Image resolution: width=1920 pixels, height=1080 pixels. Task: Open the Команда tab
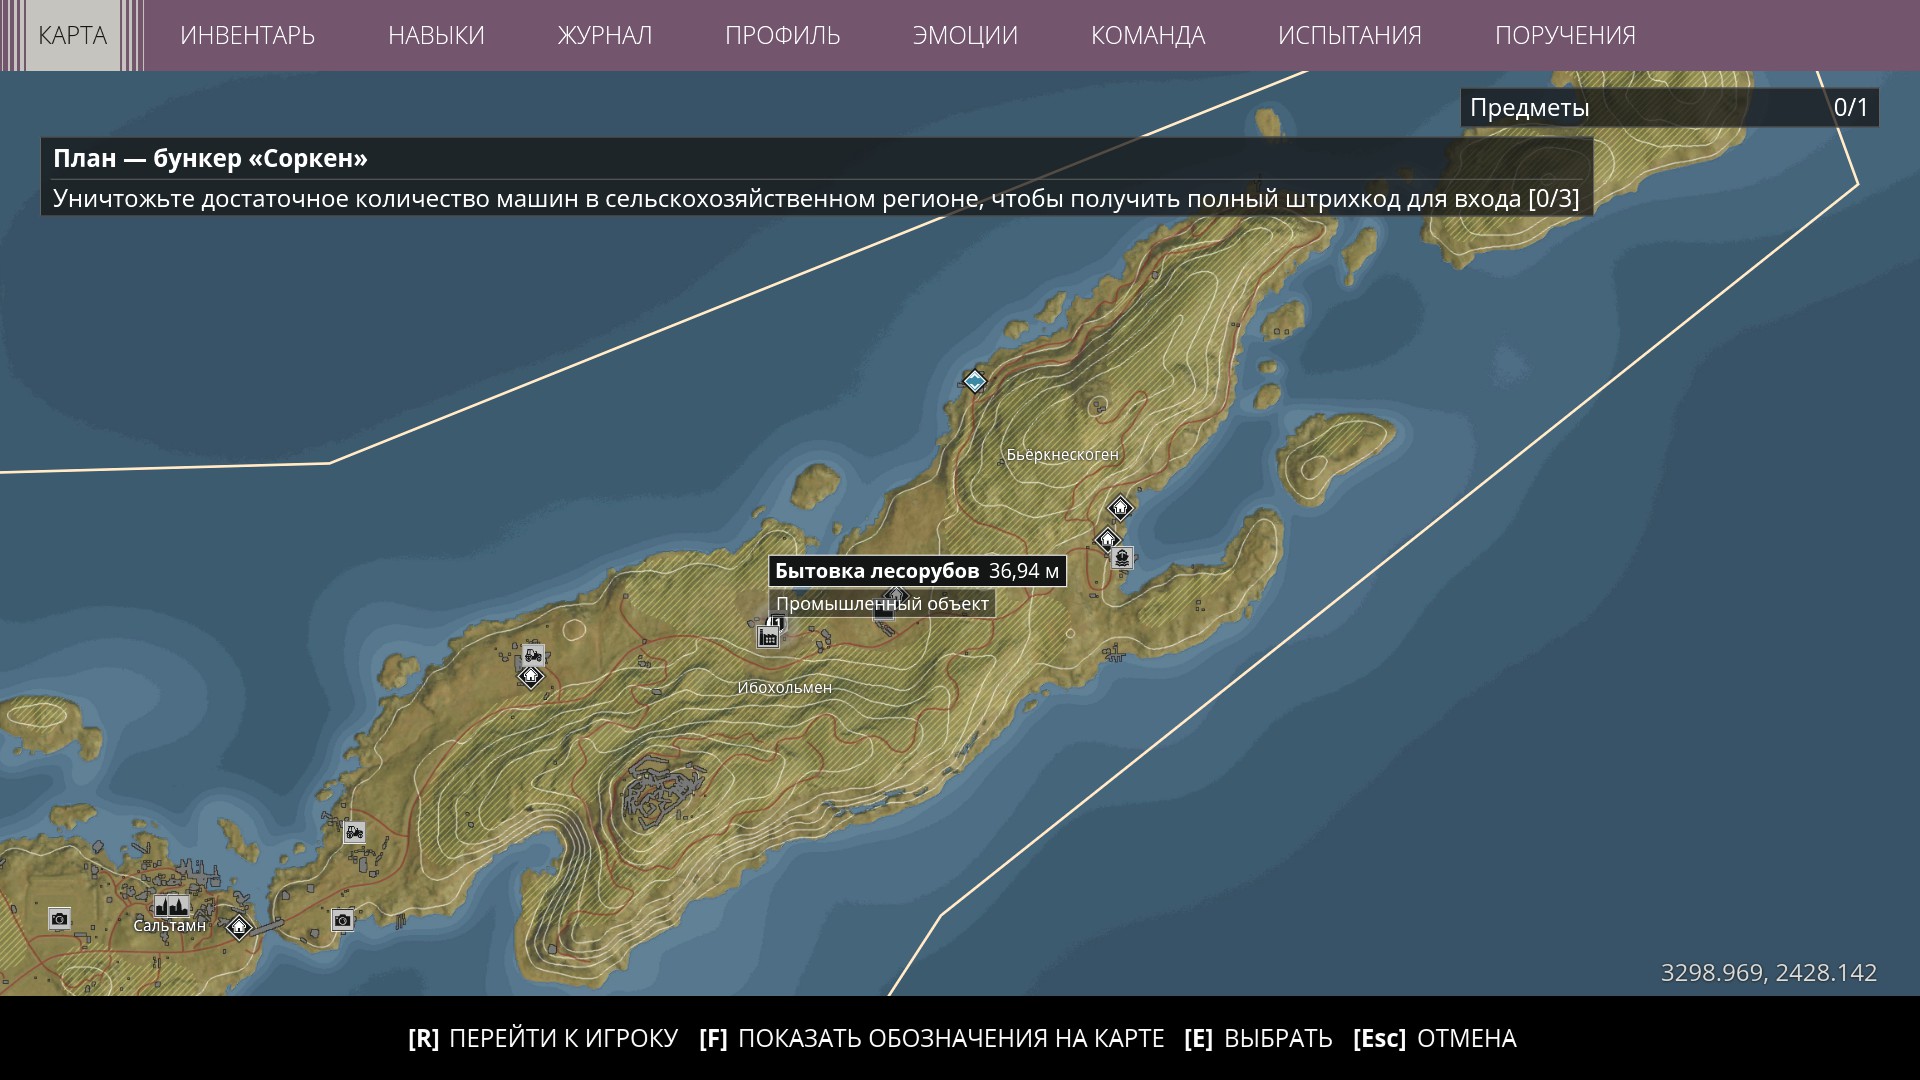click(x=1148, y=35)
